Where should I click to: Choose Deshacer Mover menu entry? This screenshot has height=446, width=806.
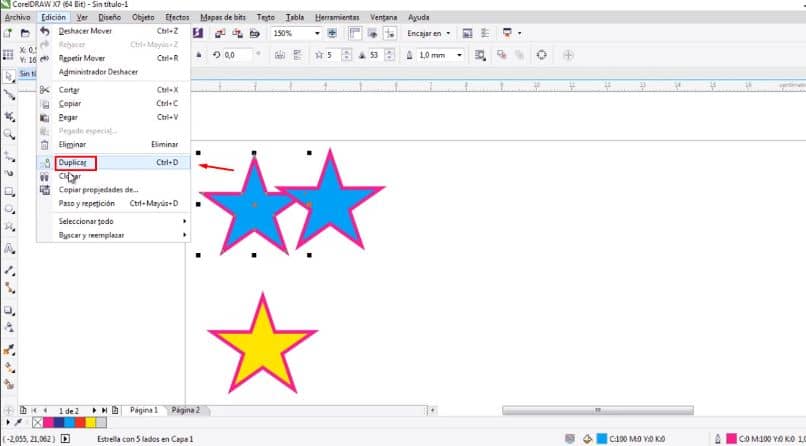[114, 31]
